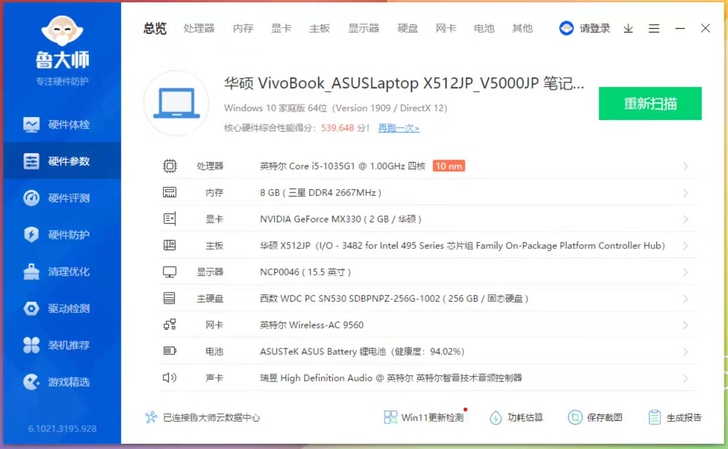Expand the ASUS Battery row chevron
The height and width of the screenshot is (449, 728).
pos(685,352)
